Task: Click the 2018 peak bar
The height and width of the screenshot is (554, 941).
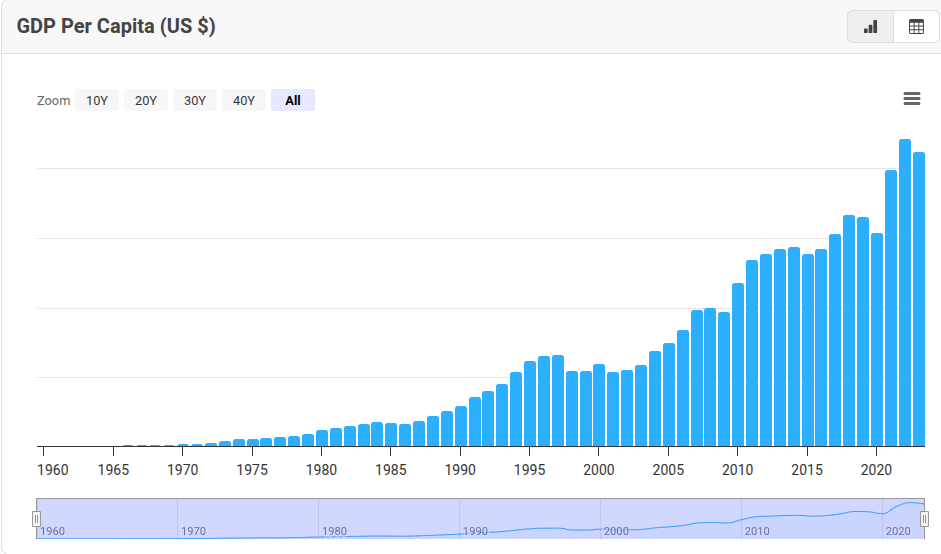Action: click(849, 331)
